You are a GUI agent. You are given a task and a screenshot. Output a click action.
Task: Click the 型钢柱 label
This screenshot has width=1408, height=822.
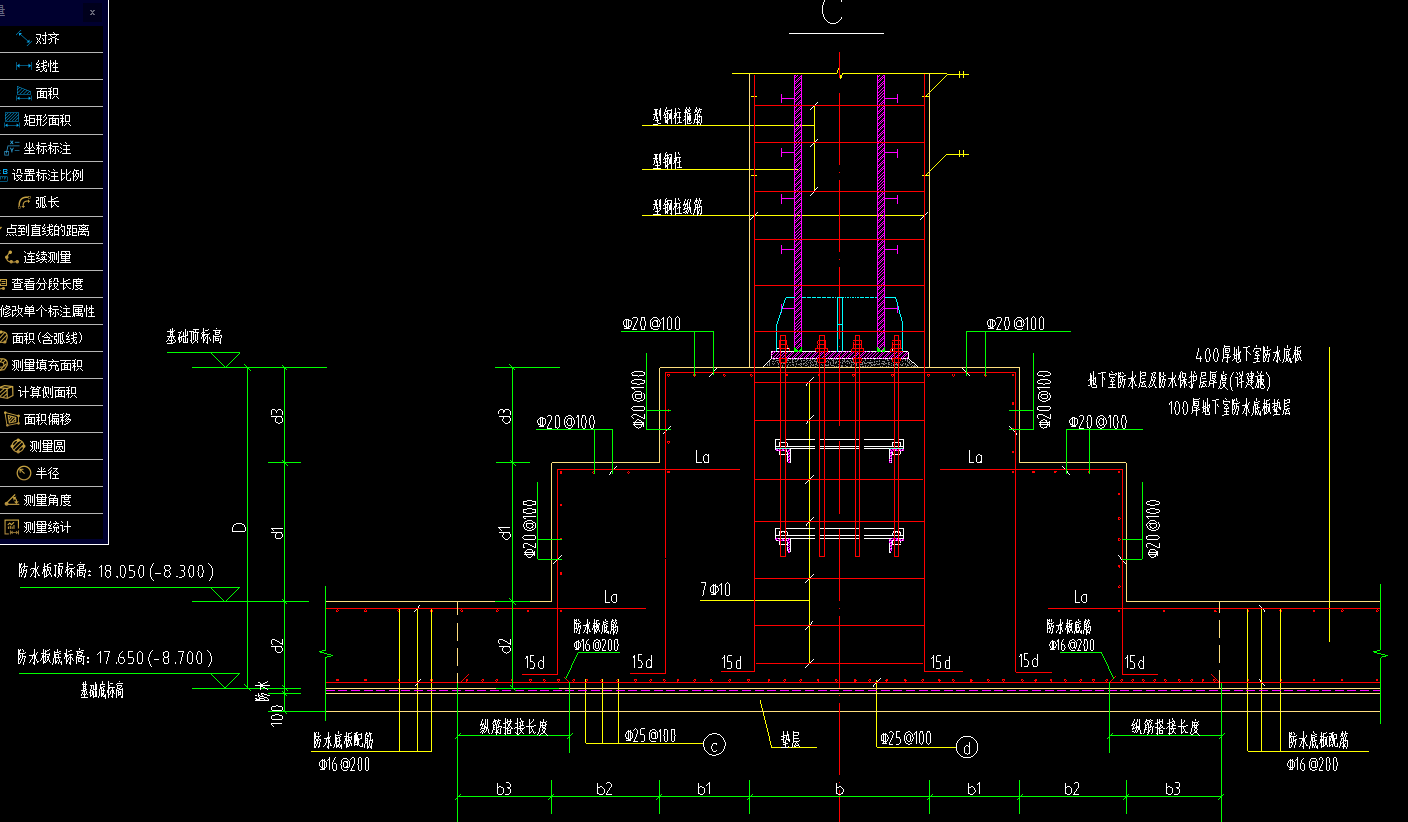[x=667, y=161]
